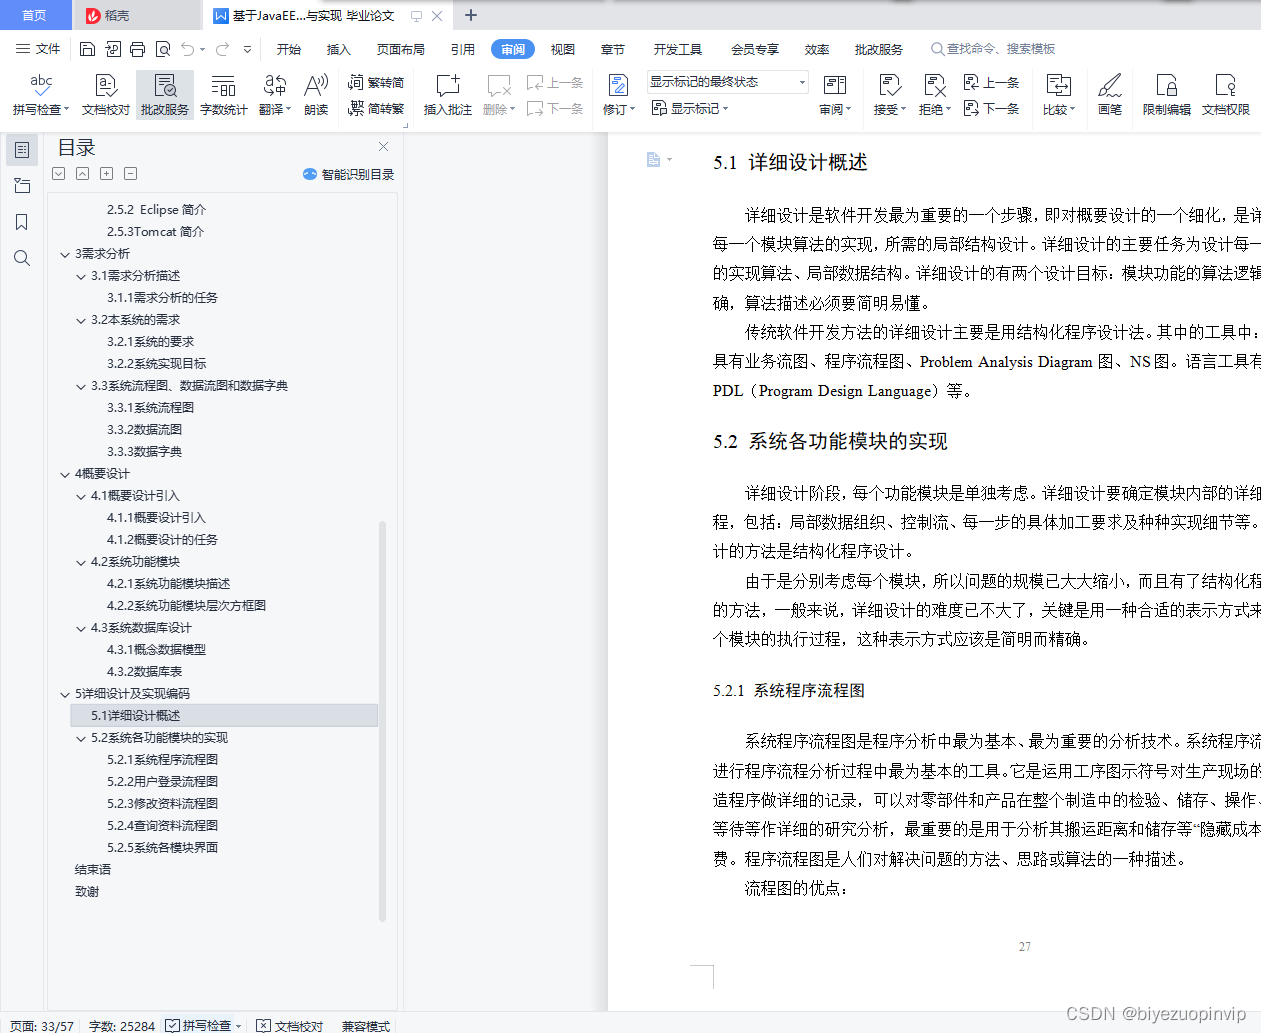Screen dimensions: 1261x1033
Task: Select outline entry 3.3.3数据字典
Action: (x=144, y=452)
